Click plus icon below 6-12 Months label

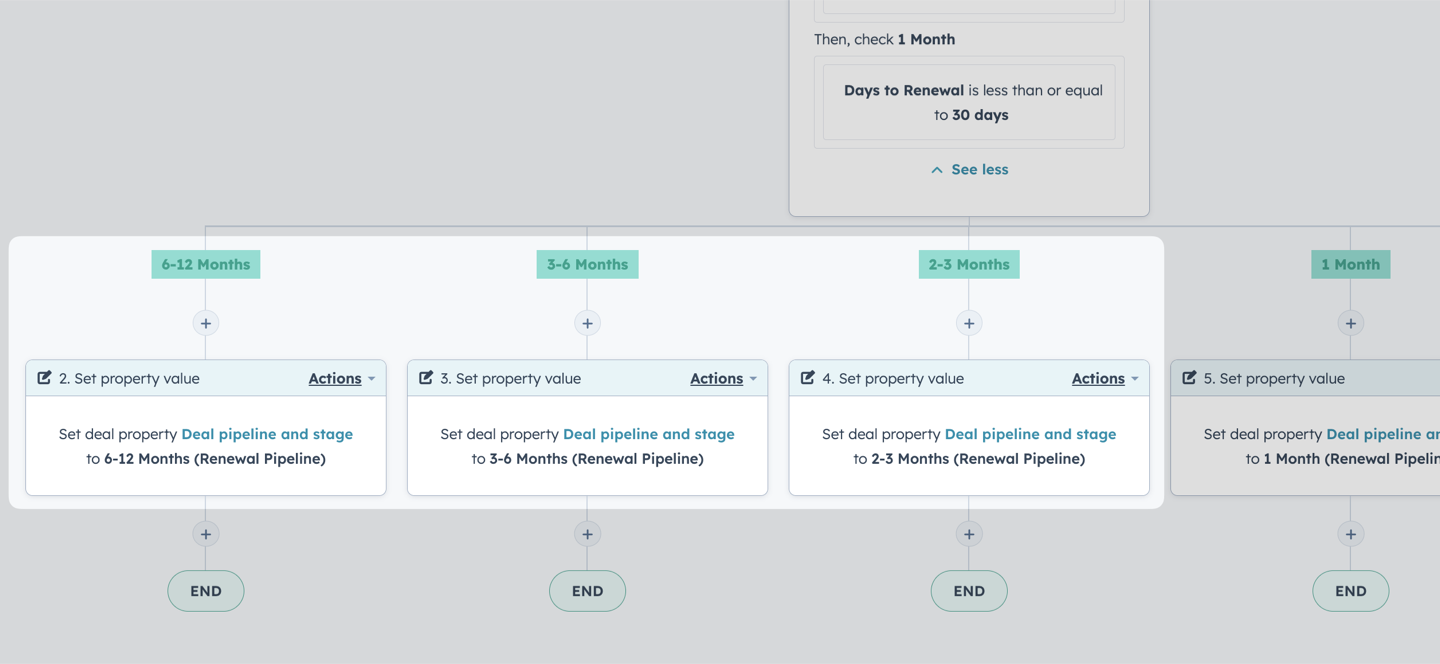pos(205,323)
